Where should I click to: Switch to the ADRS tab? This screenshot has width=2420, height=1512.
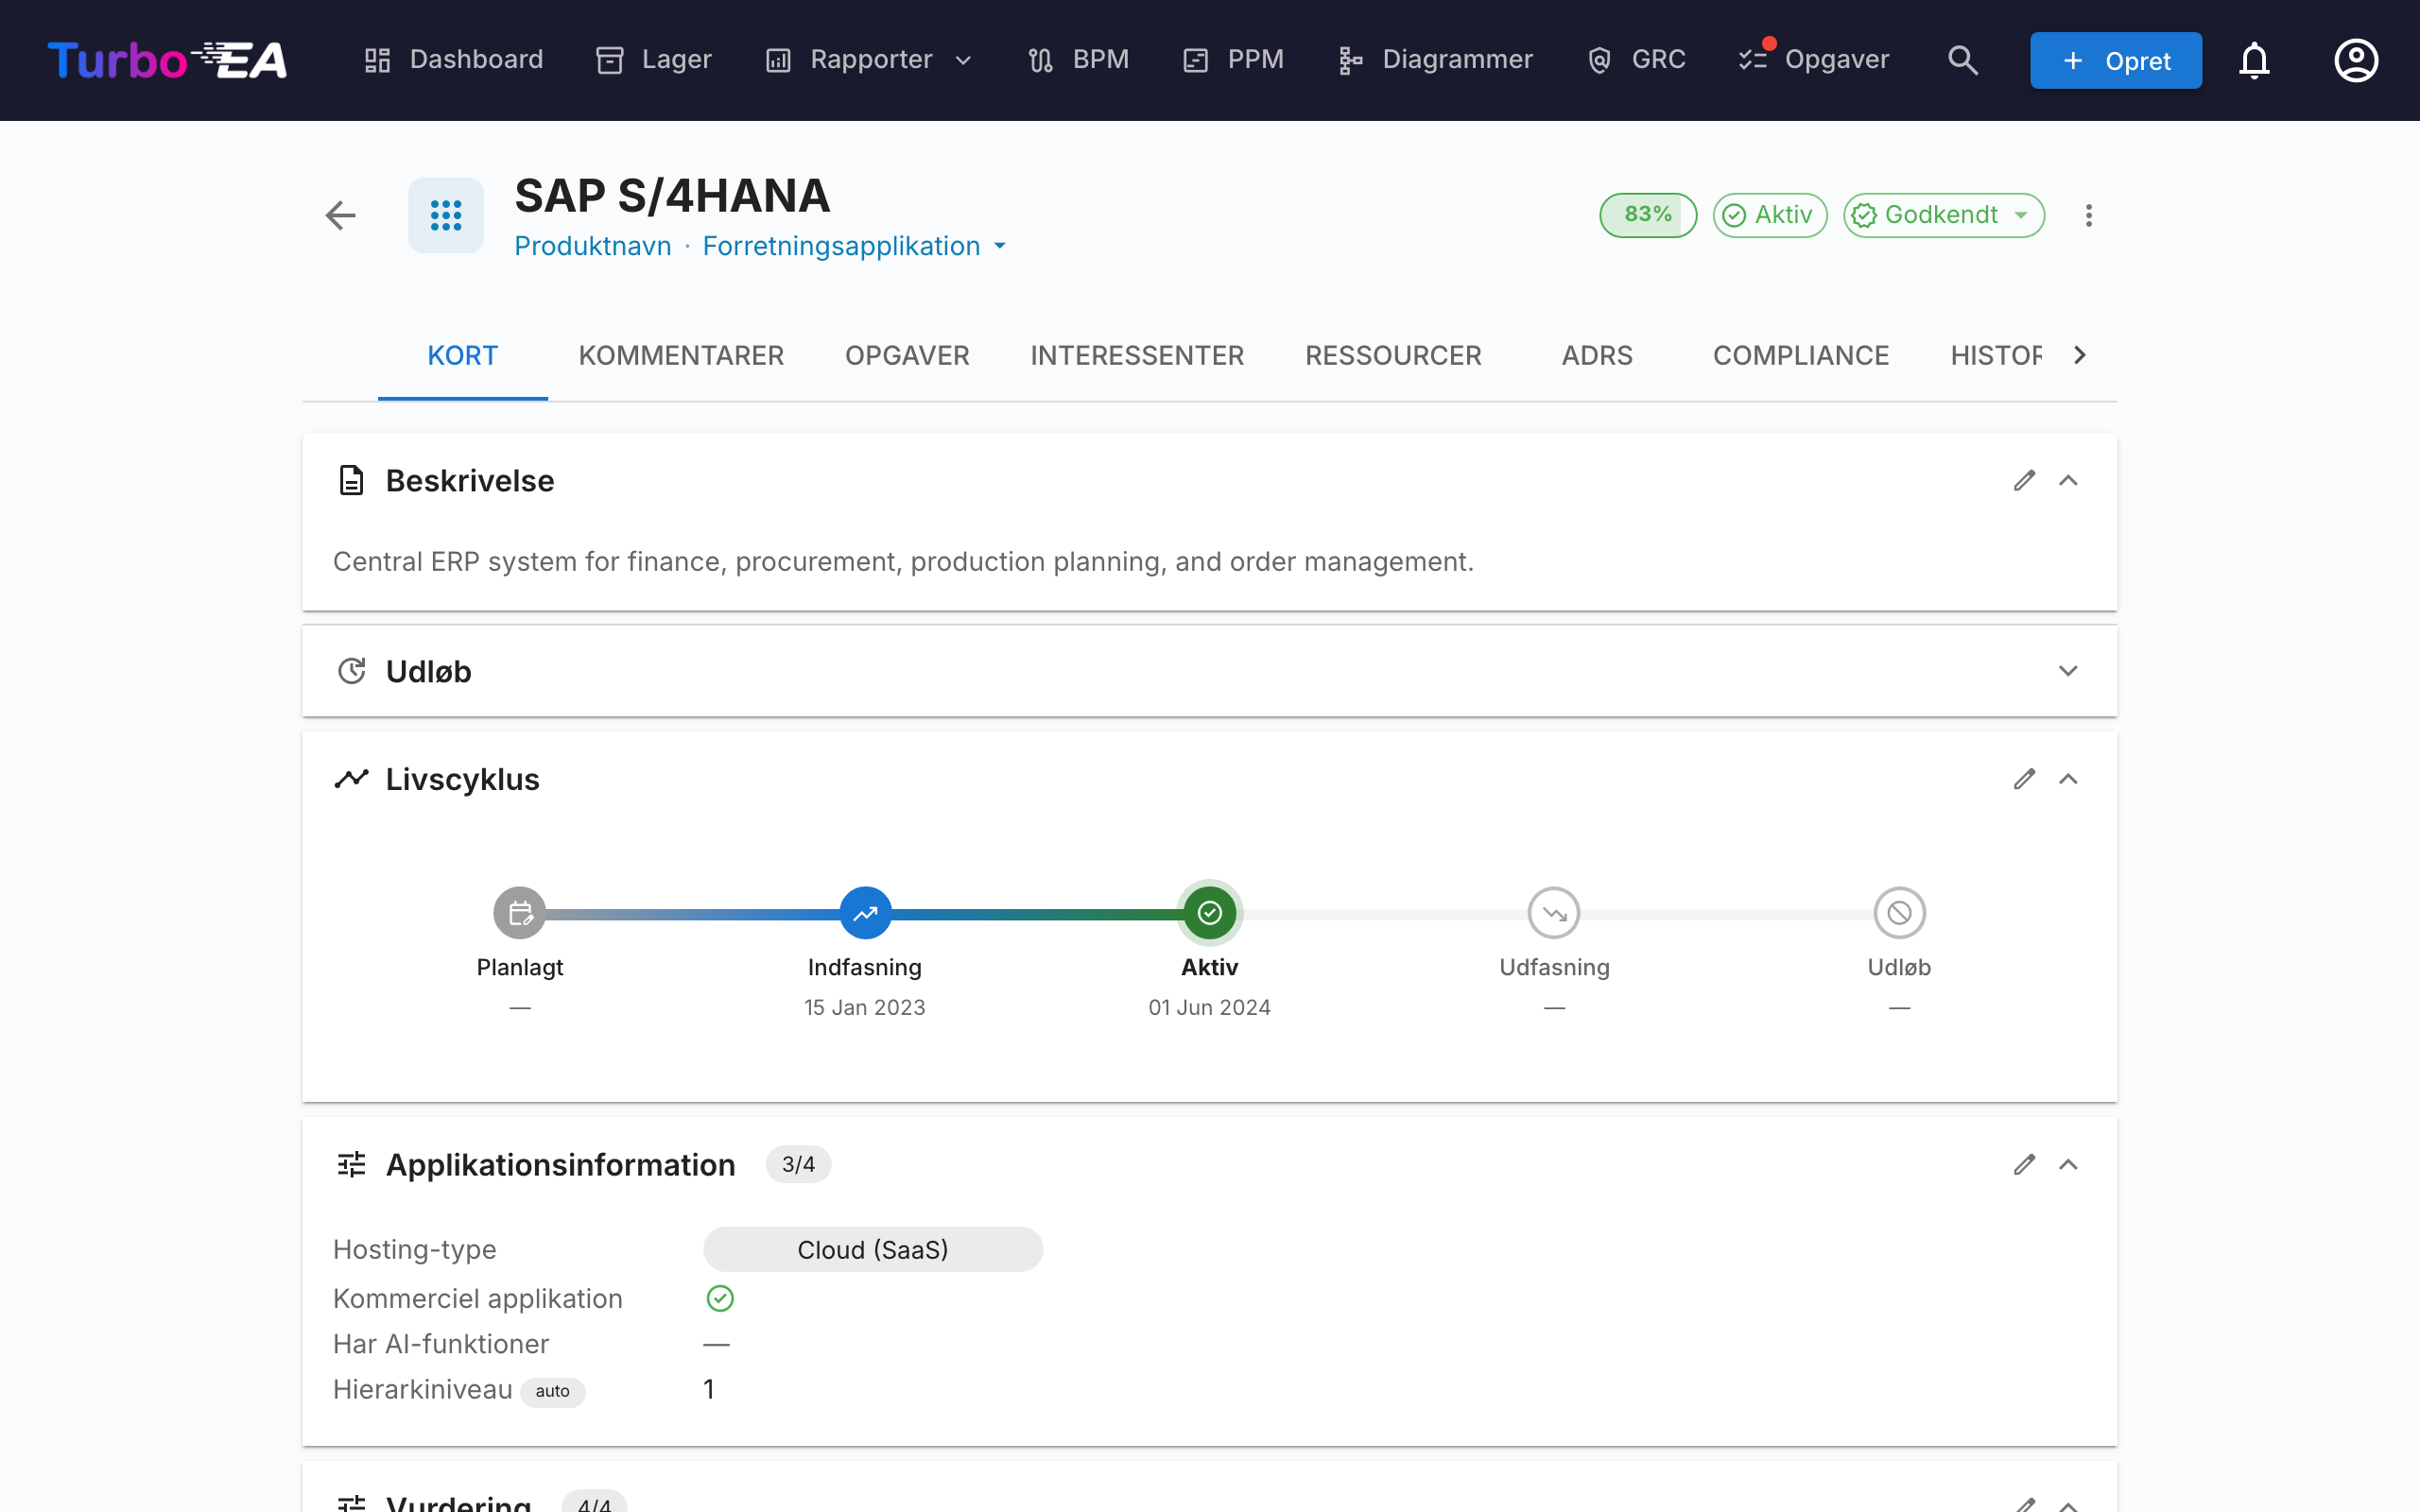point(1597,356)
